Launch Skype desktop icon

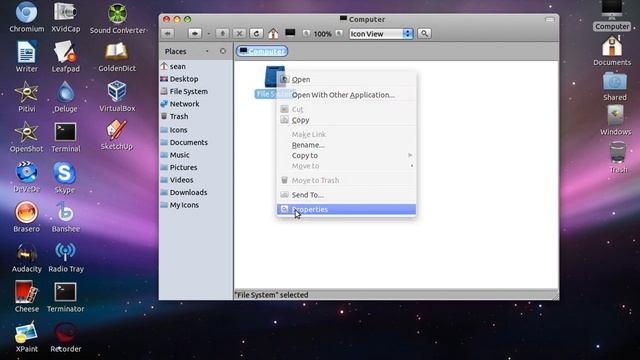[64, 178]
